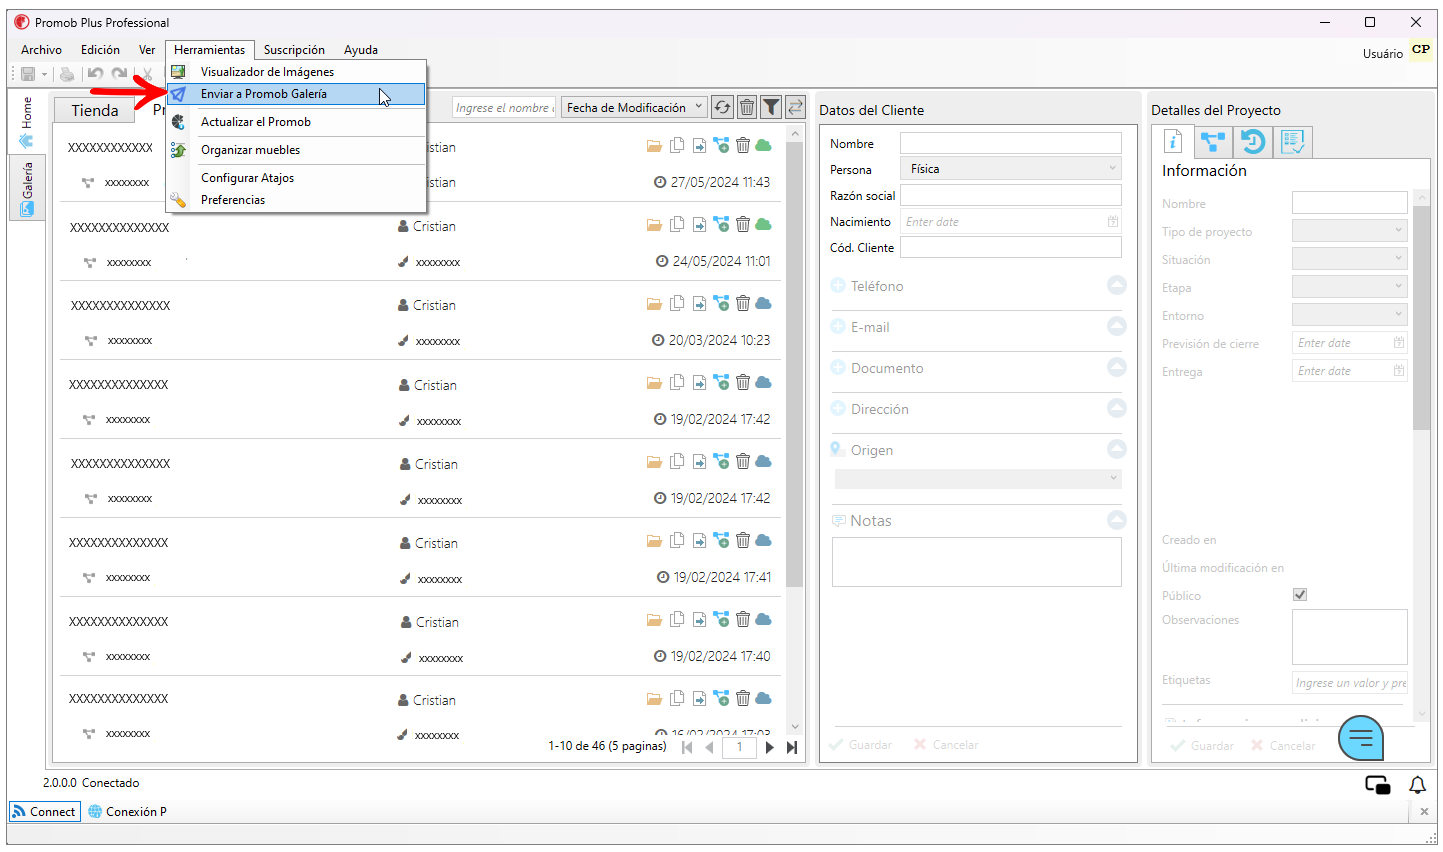Click the history tab icon in project details
Viewport: 1443px width, 852px height.
[x=1253, y=141]
